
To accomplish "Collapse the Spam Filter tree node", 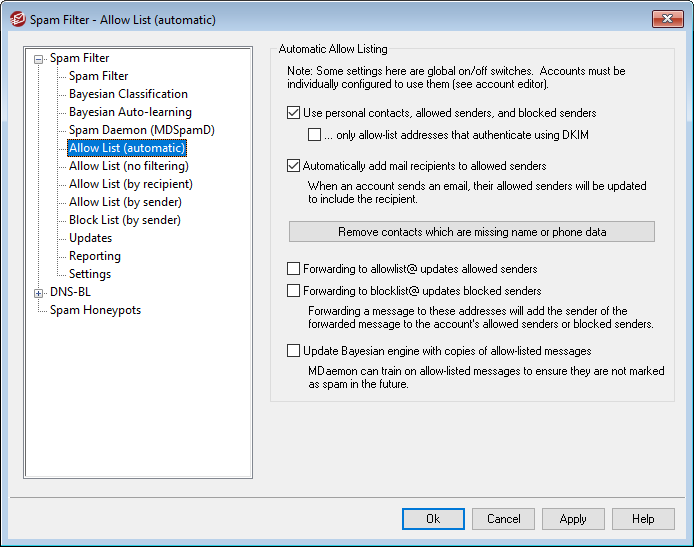I will click(x=39, y=59).
